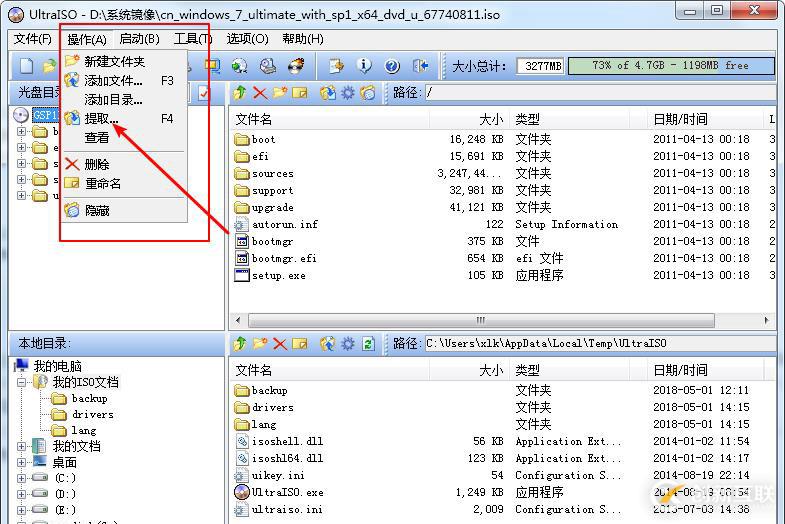Open the 文件(F) menu
The height and width of the screenshot is (524, 785).
(33, 39)
